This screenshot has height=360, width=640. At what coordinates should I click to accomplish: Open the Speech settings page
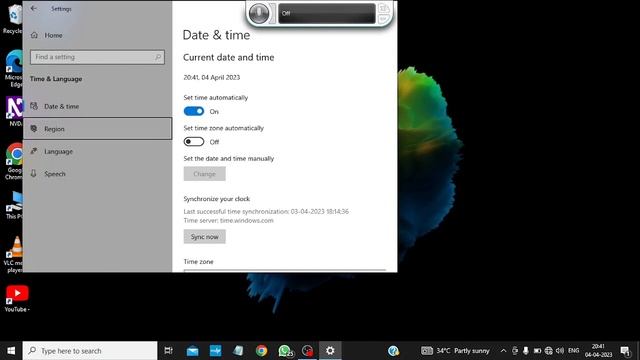(x=97, y=174)
